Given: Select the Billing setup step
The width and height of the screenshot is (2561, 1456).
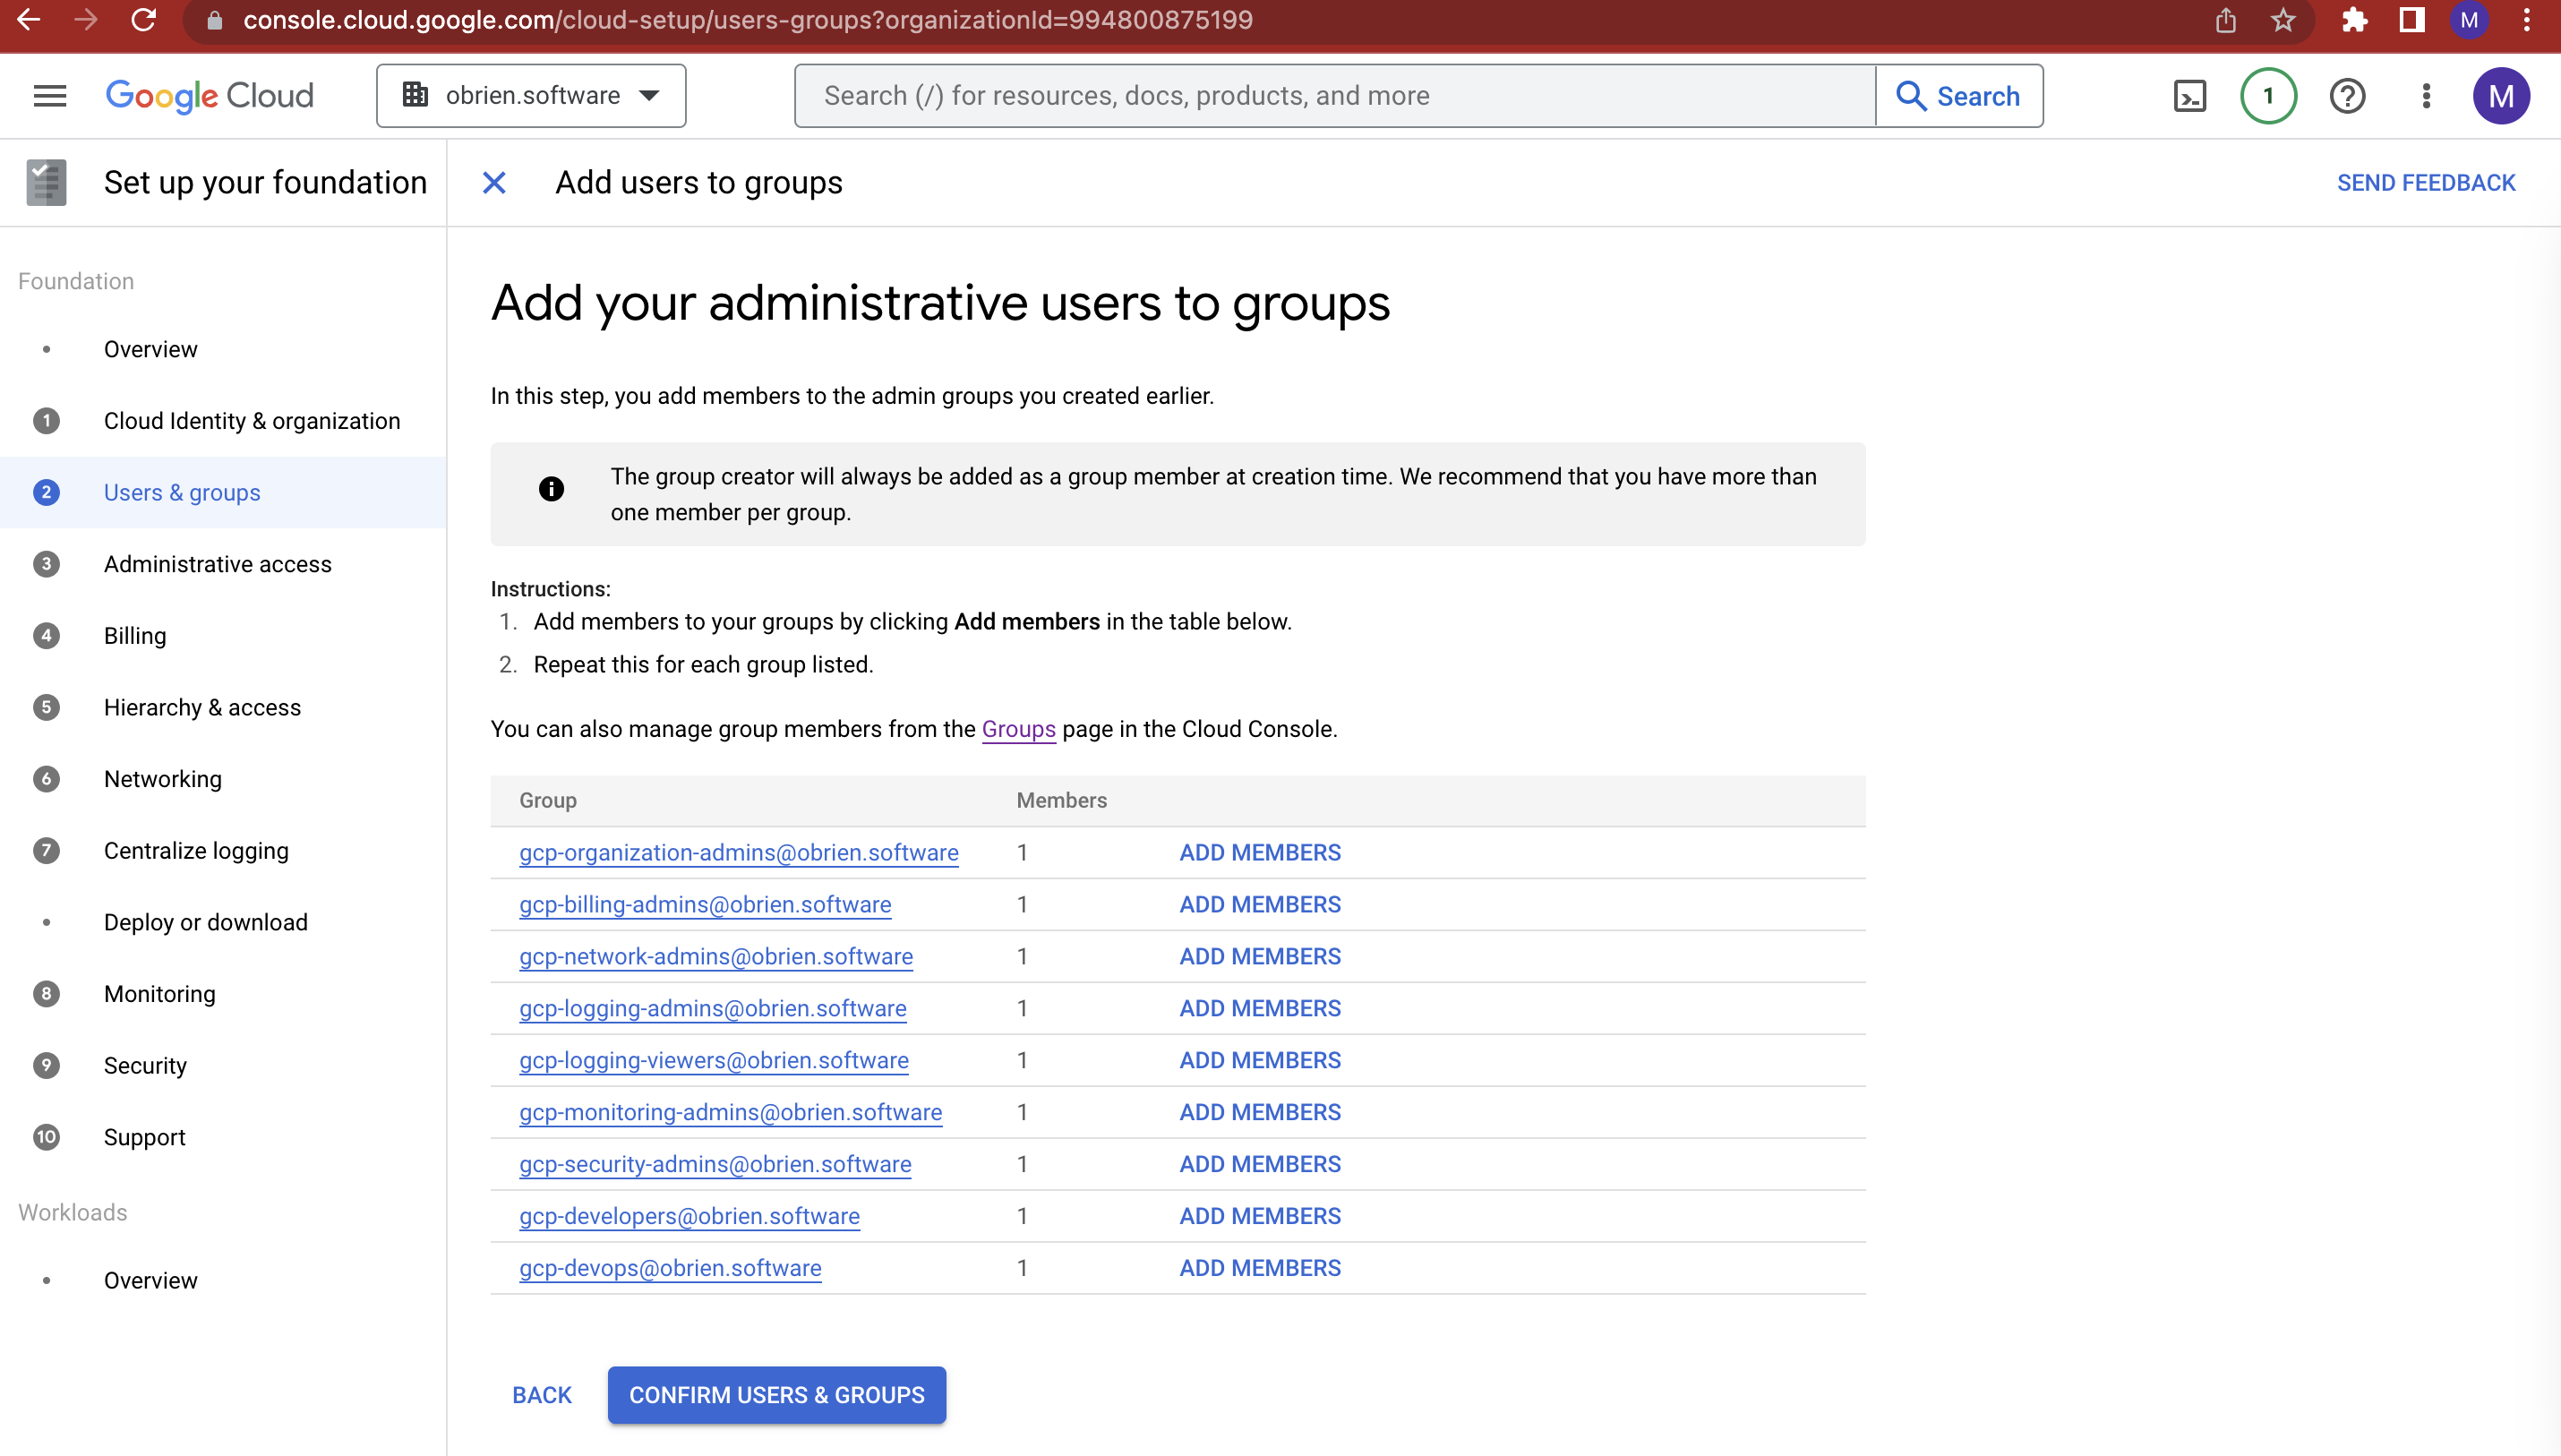Looking at the screenshot, I should (134, 635).
